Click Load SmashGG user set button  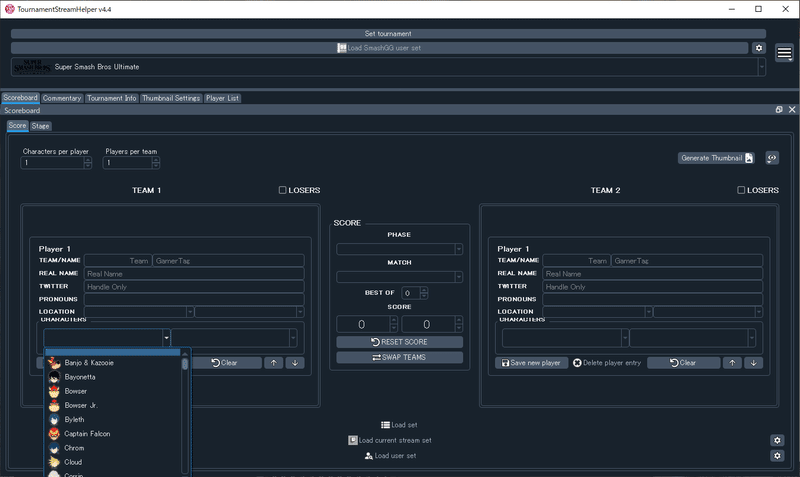click(380, 48)
